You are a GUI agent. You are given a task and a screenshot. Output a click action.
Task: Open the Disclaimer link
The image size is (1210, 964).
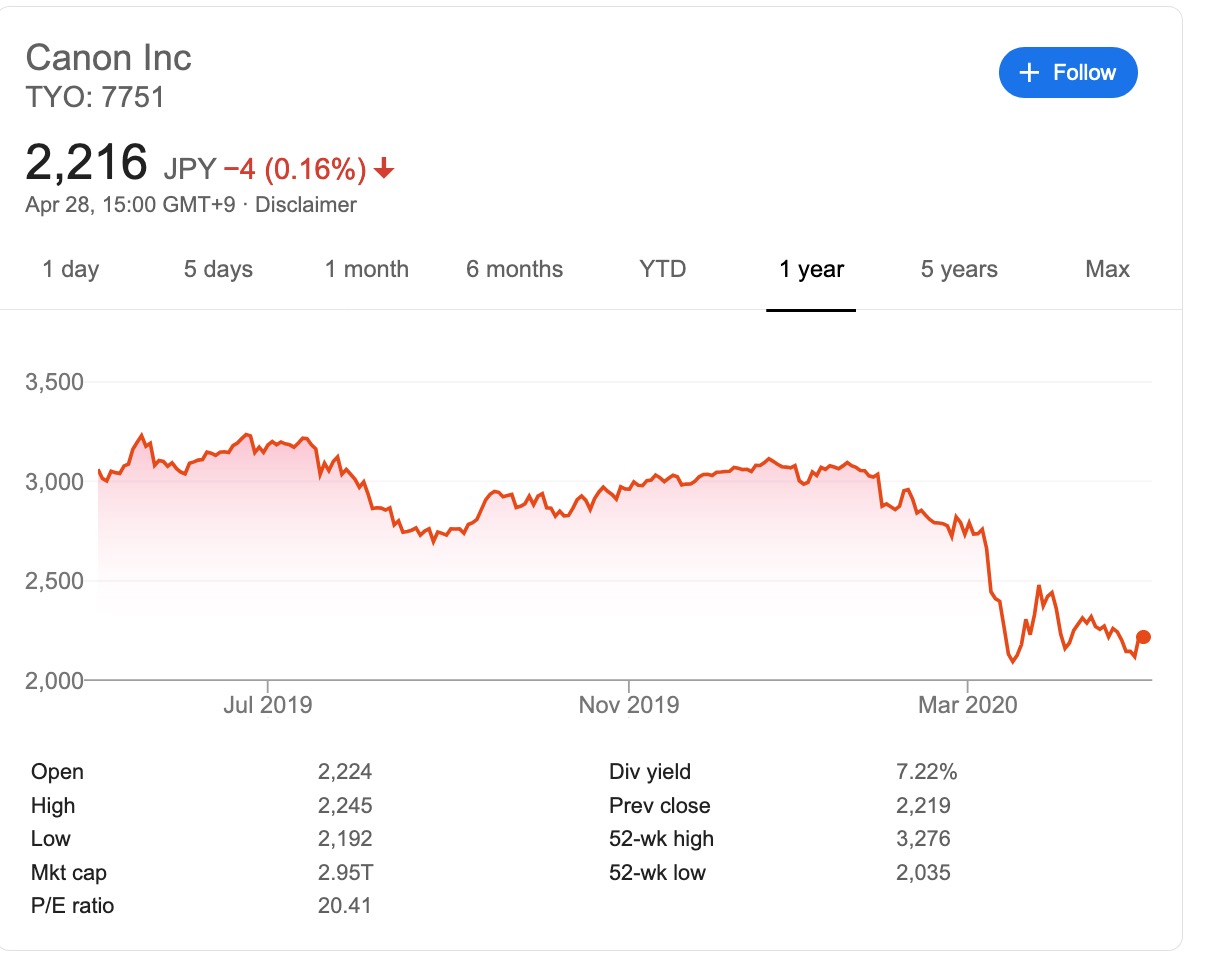[306, 205]
